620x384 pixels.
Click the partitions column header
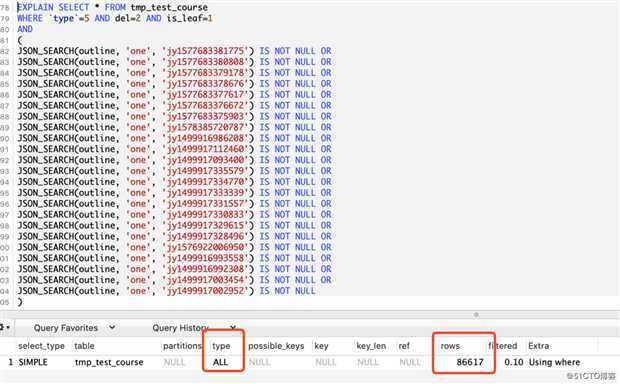182,346
